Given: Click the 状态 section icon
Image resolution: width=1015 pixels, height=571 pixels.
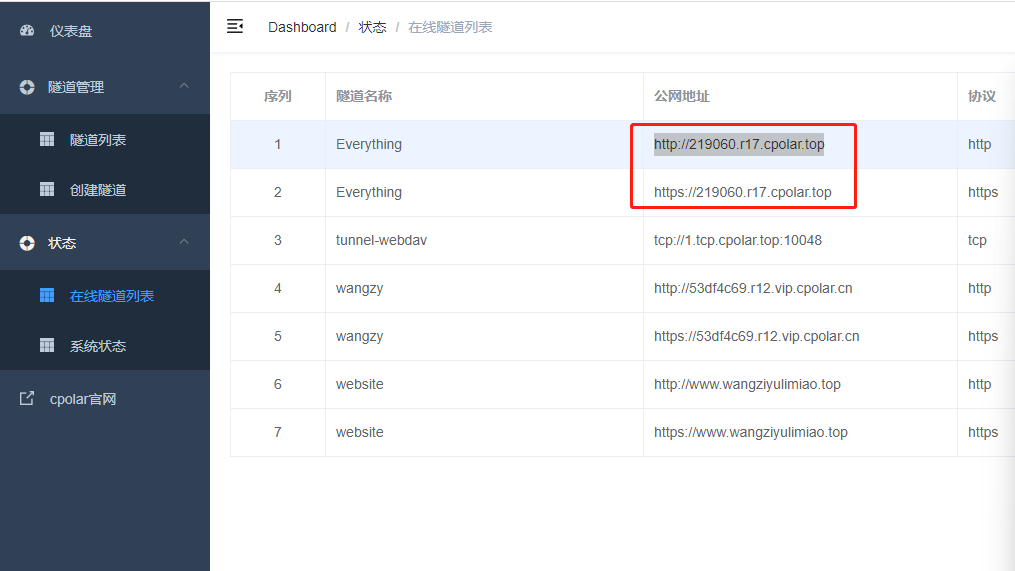Looking at the screenshot, I should point(27,243).
